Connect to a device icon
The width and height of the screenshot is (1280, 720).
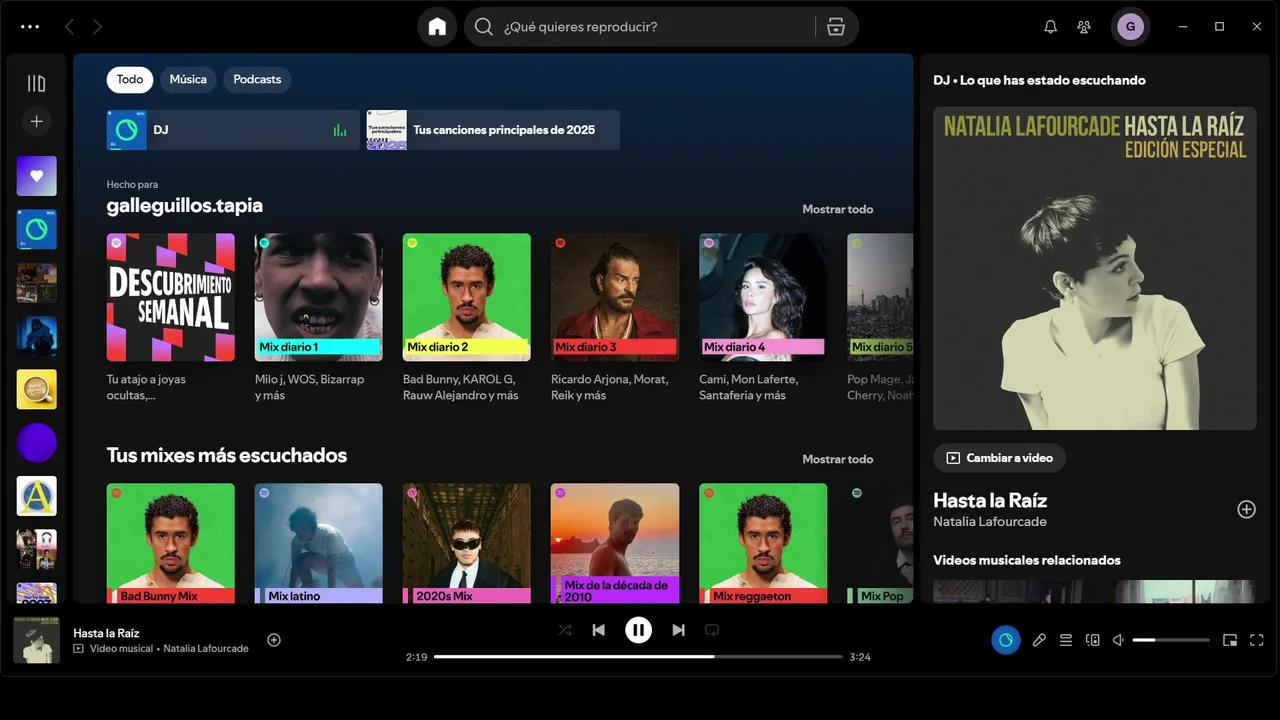coord(1093,640)
